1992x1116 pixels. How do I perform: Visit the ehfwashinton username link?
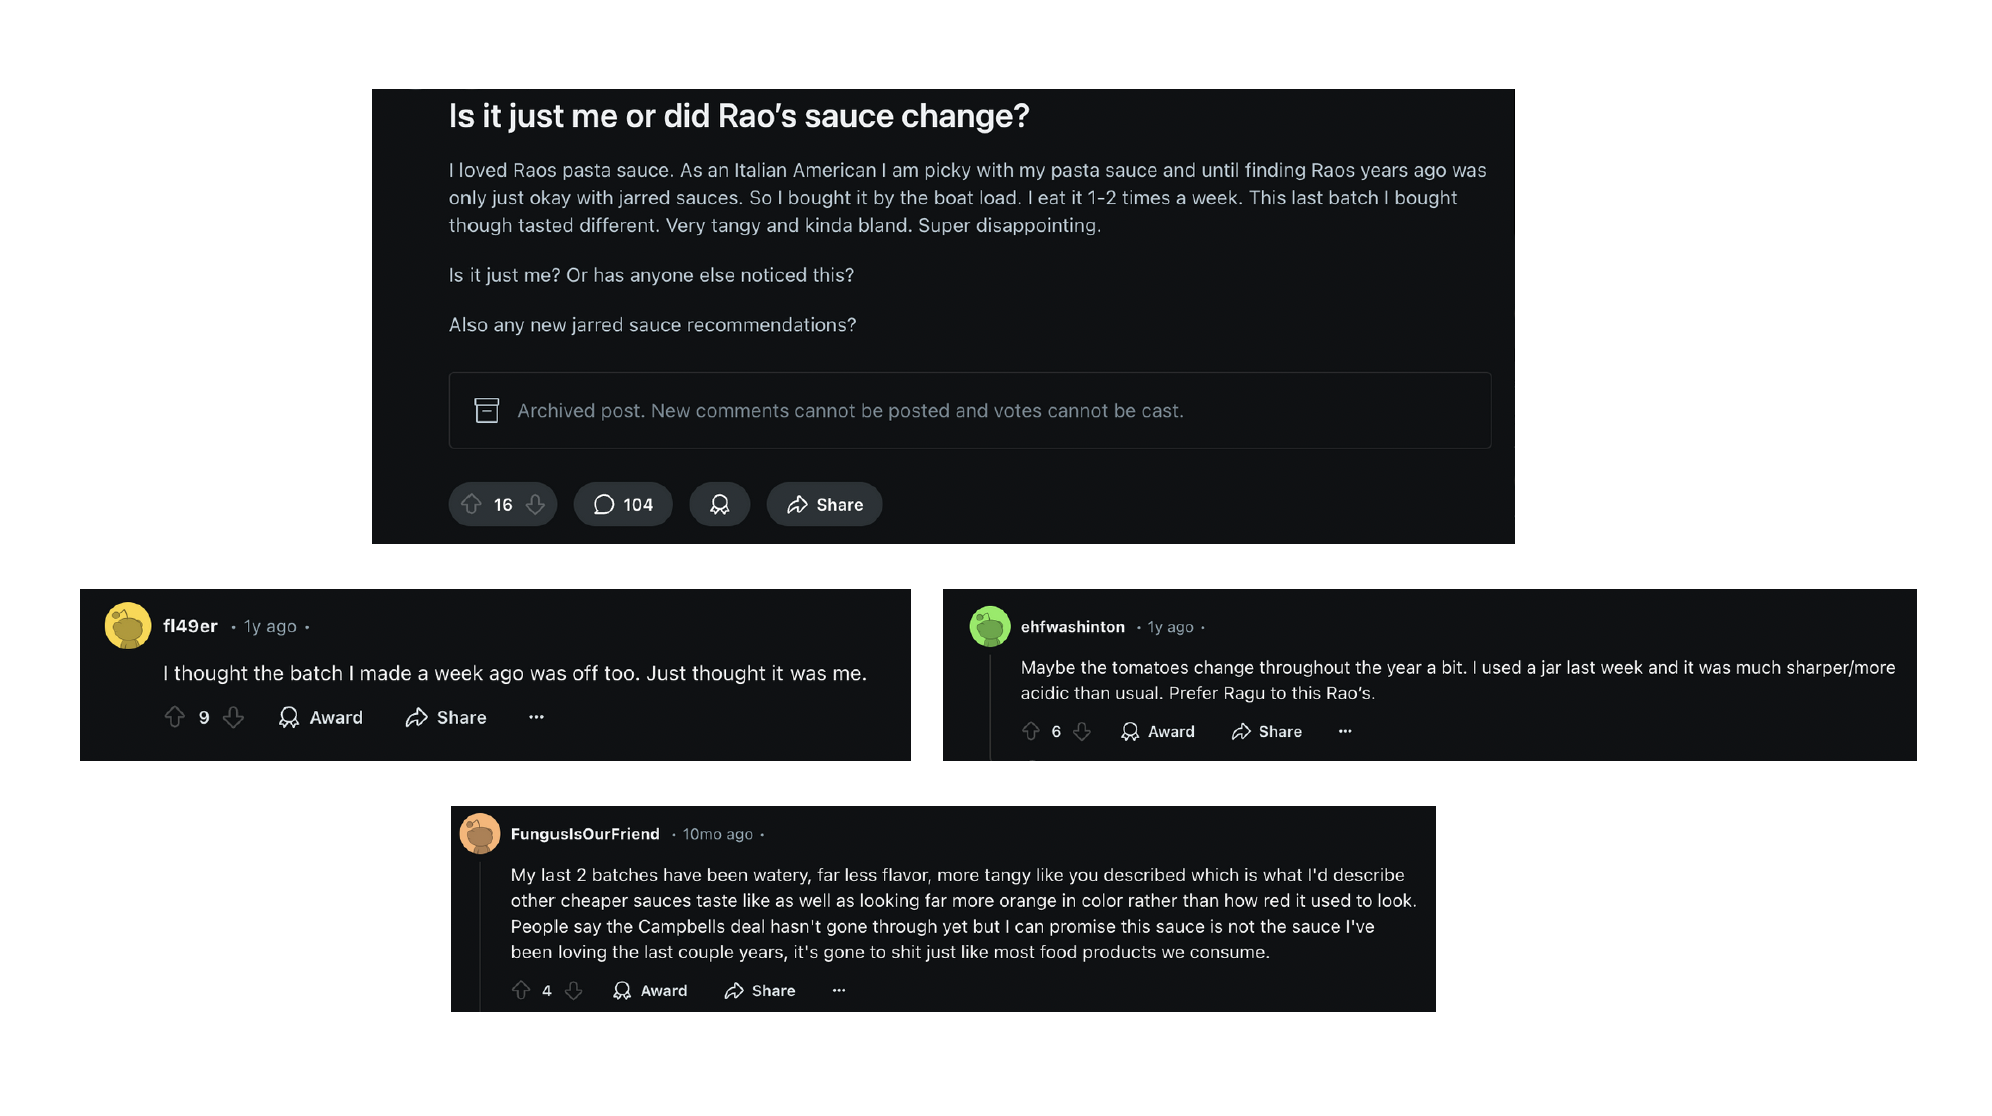point(1072,627)
